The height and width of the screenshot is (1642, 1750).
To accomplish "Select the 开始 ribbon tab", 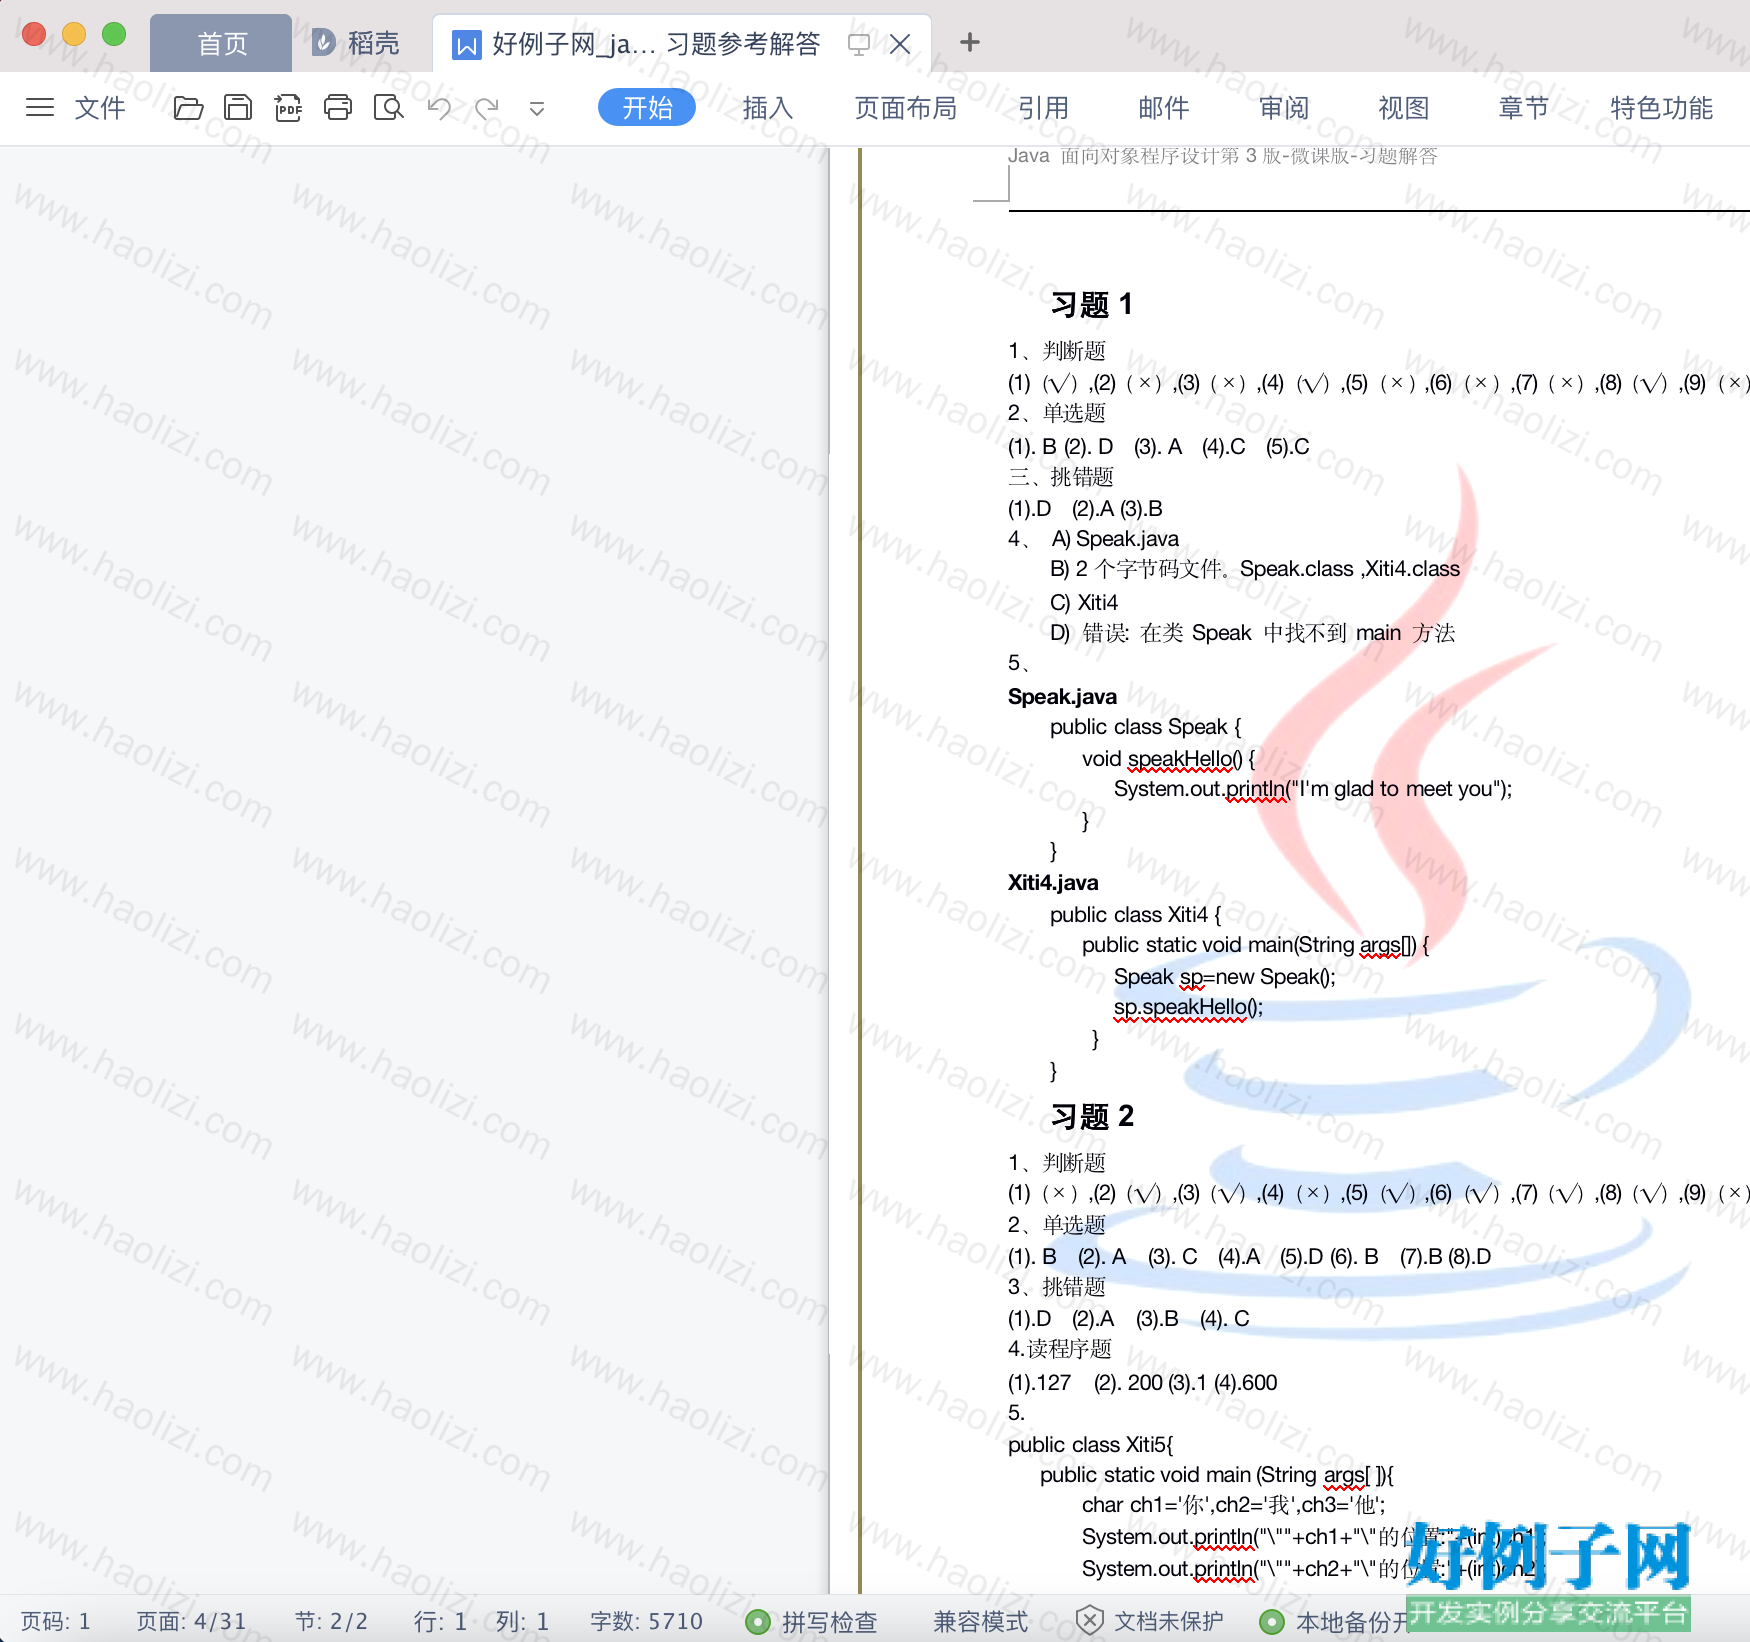I will pos(647,107).
